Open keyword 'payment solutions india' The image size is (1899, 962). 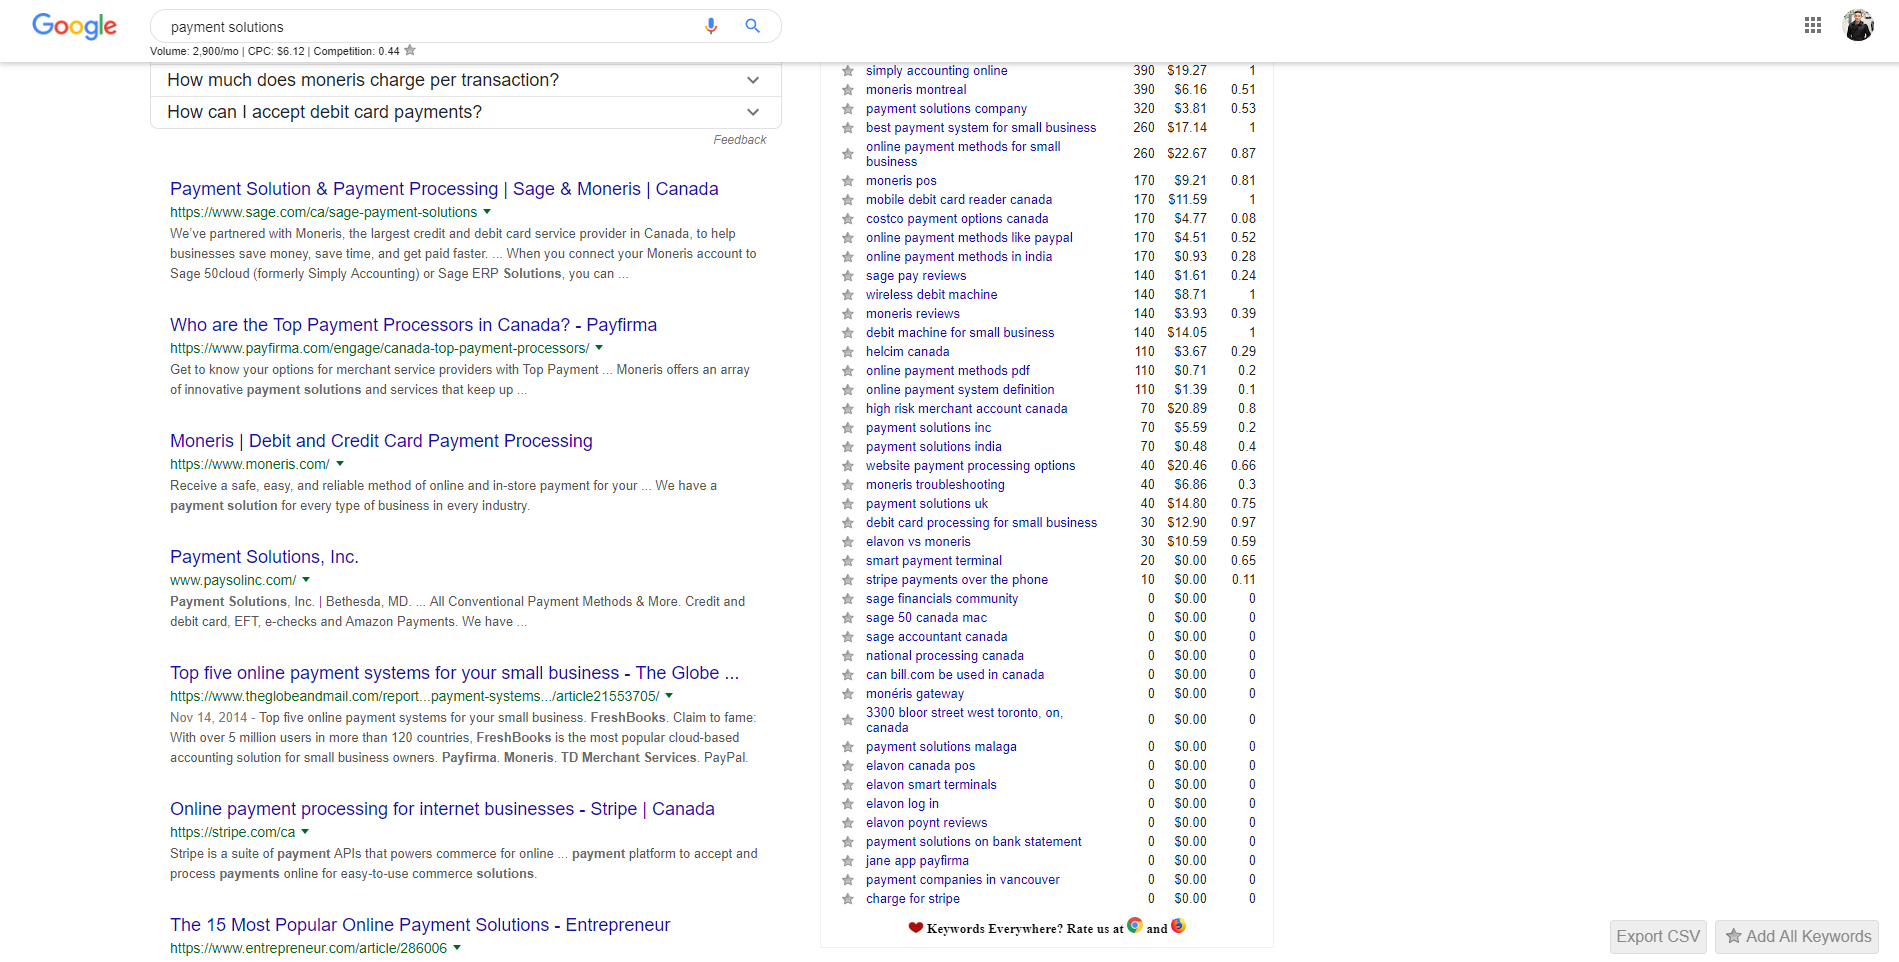(x=934, y=447)
